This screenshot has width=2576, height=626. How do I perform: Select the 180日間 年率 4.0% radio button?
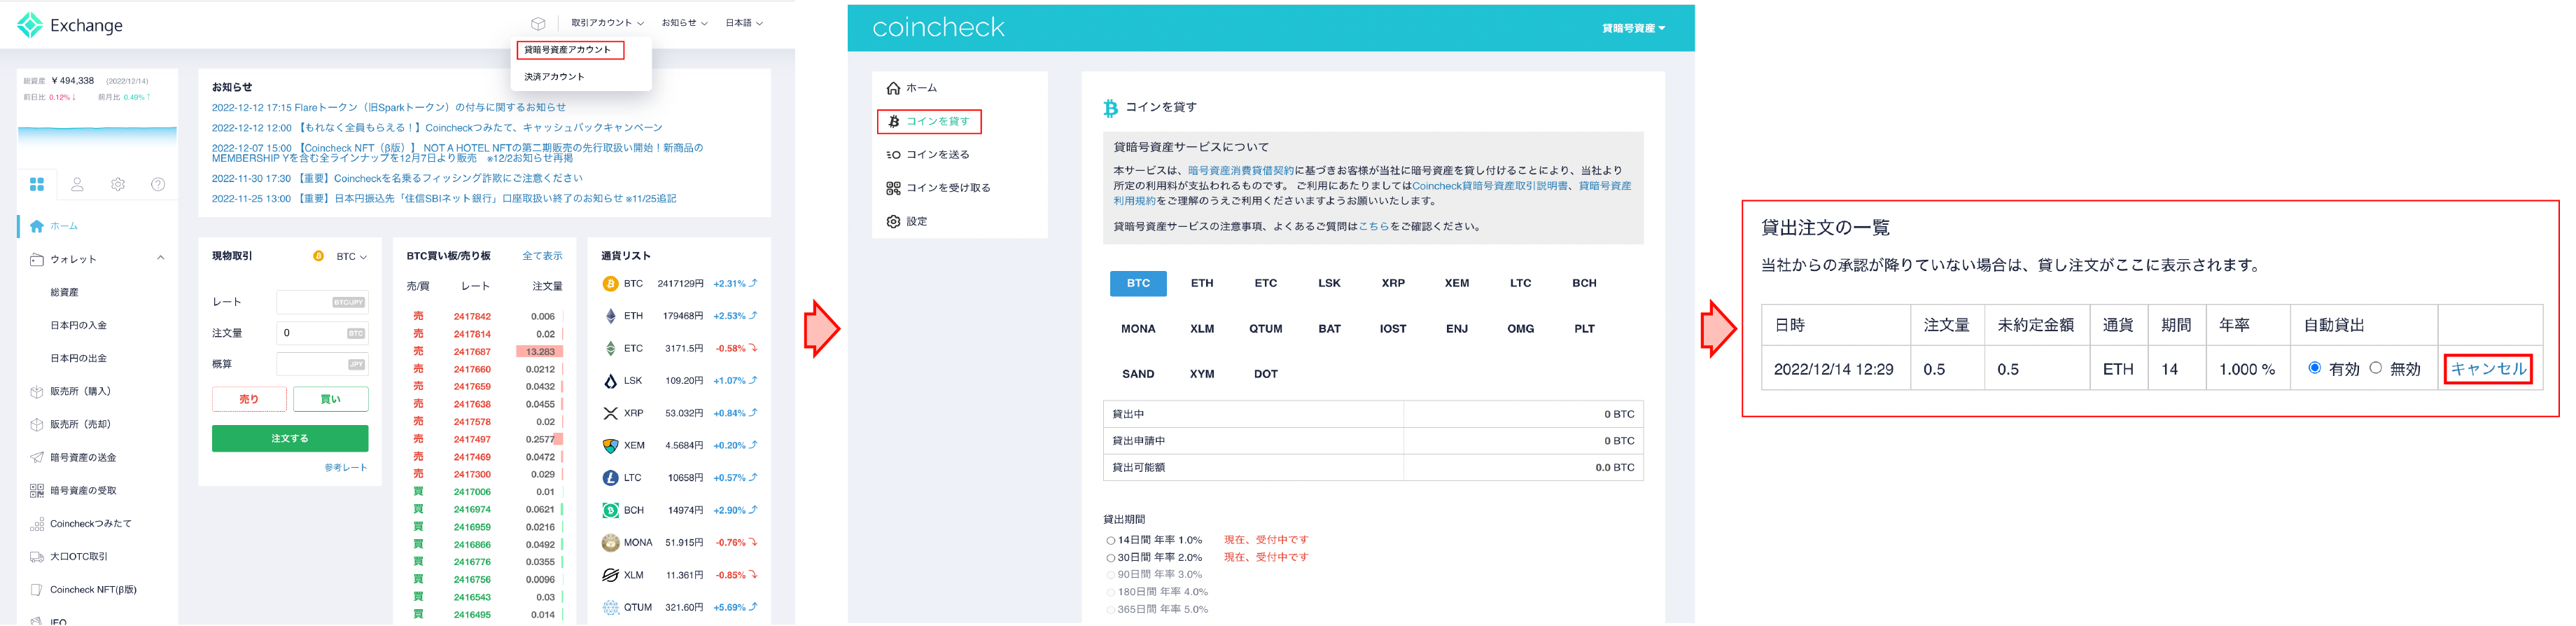pos(1111,592)
